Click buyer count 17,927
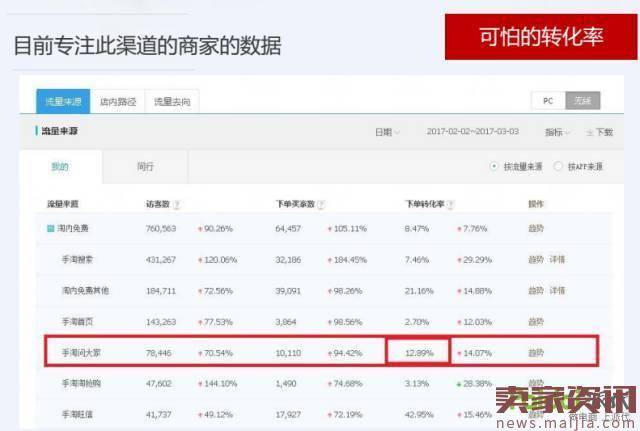640x431 pixels. (x=288, y=415)
